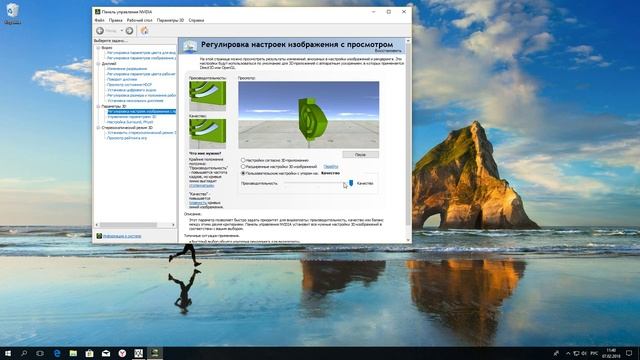640x360 pixels.
Task: Open Microsoft Store from taskbar
Action: point(89,353)
